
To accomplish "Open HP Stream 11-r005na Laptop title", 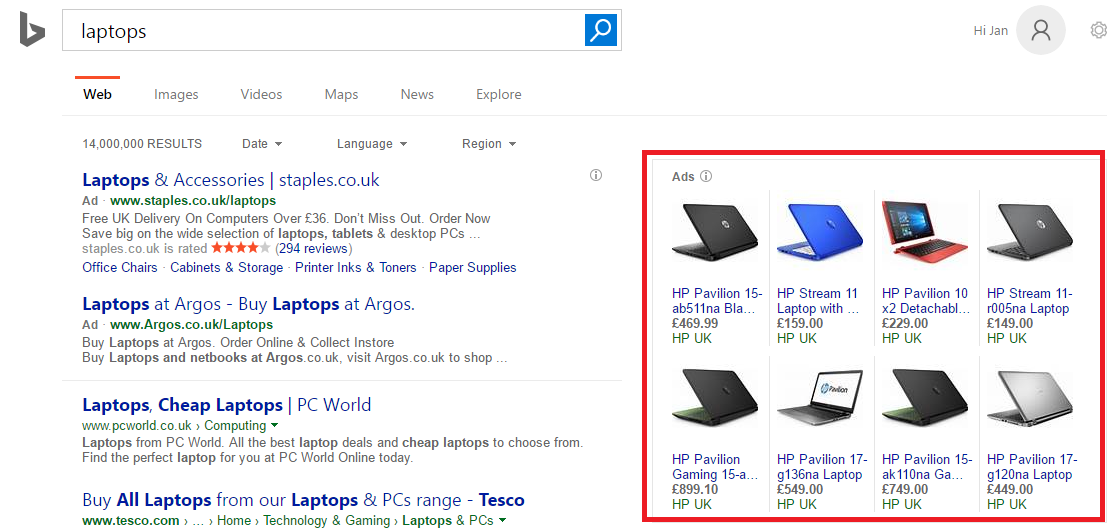I will [1030, 301].
